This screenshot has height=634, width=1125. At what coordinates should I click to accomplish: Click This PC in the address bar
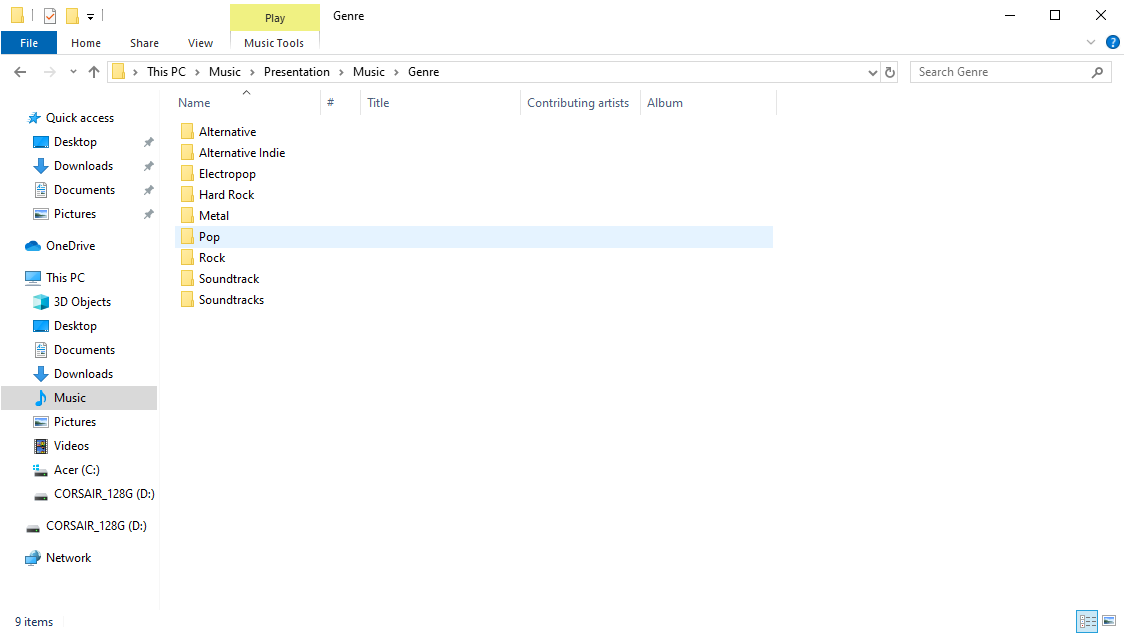coord(166,72)
